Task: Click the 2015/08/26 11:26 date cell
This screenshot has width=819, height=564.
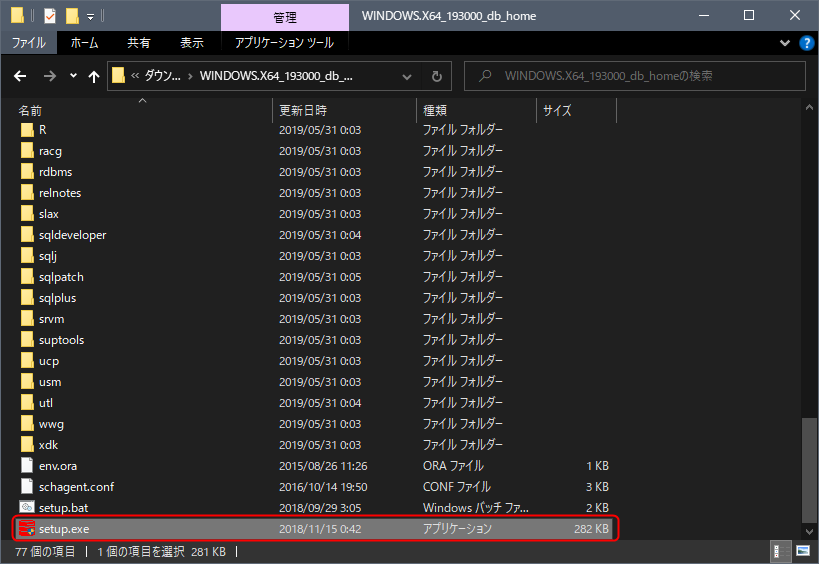Action: pyautogui.click(x=323, y=466)
